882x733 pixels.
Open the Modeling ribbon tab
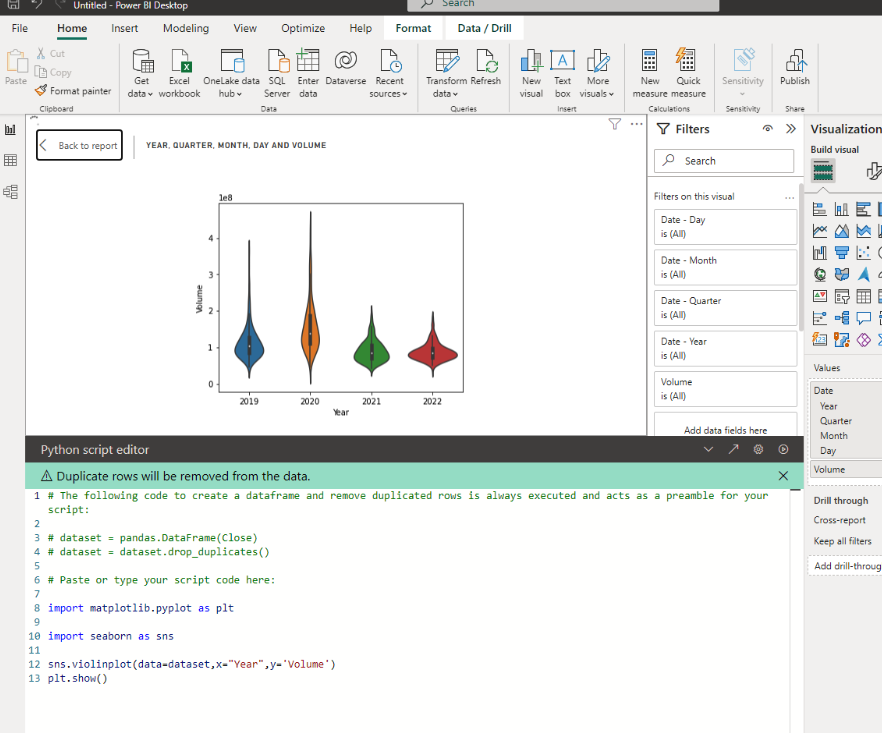pyautogui.click(x=186, y=28)
